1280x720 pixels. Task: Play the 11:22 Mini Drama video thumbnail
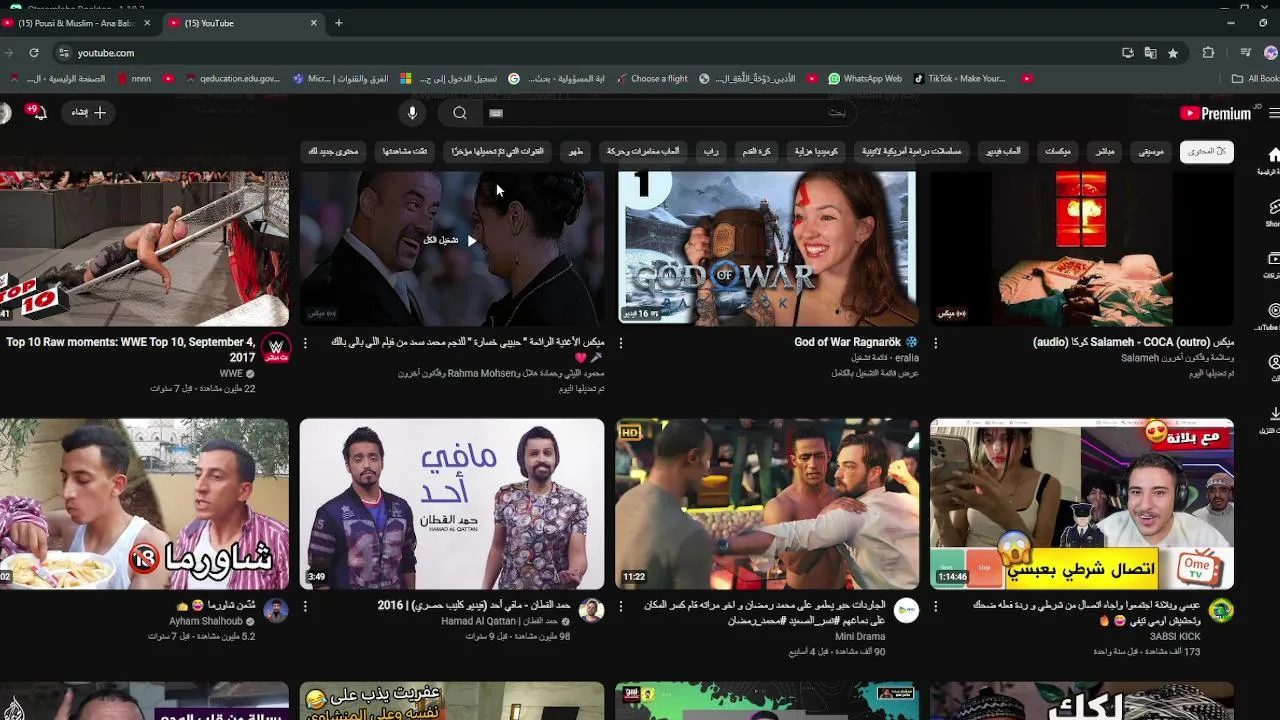767,504
